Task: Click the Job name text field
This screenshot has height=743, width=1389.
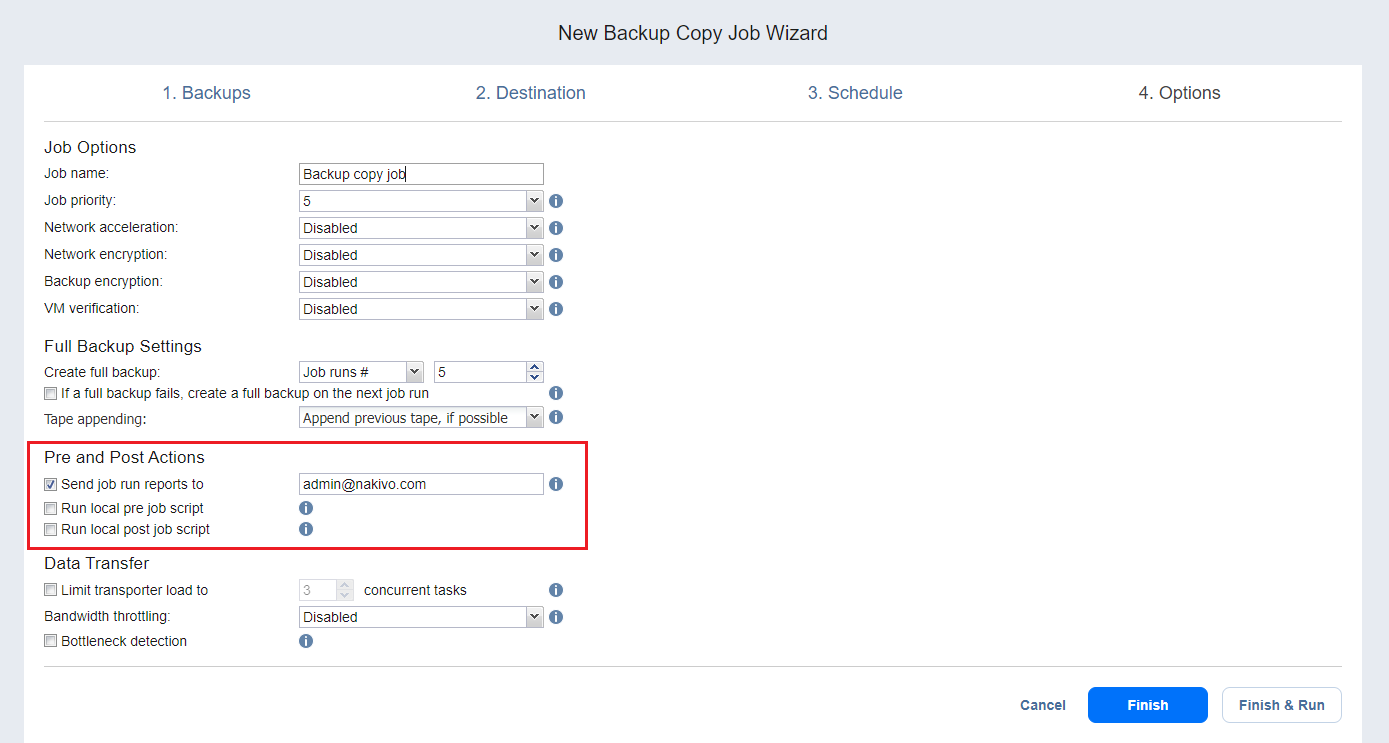Action: pos(421,174)
